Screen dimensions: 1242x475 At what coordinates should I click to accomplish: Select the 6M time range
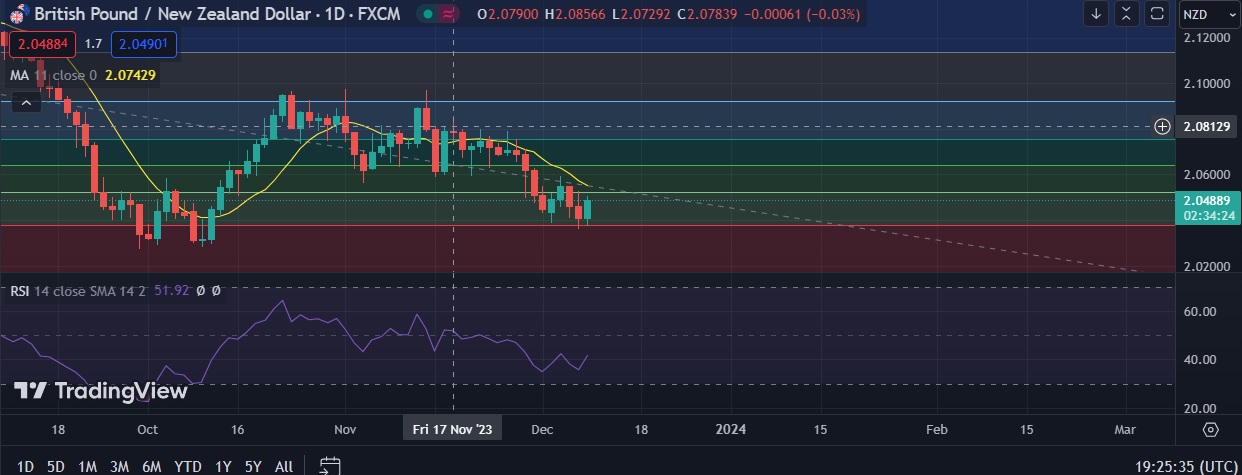[x=152, y=465]
